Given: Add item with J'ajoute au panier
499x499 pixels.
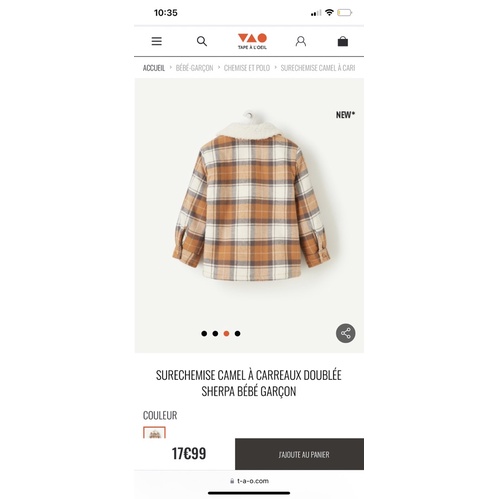Looking at the screenshot, I should (x=299, y=454).
